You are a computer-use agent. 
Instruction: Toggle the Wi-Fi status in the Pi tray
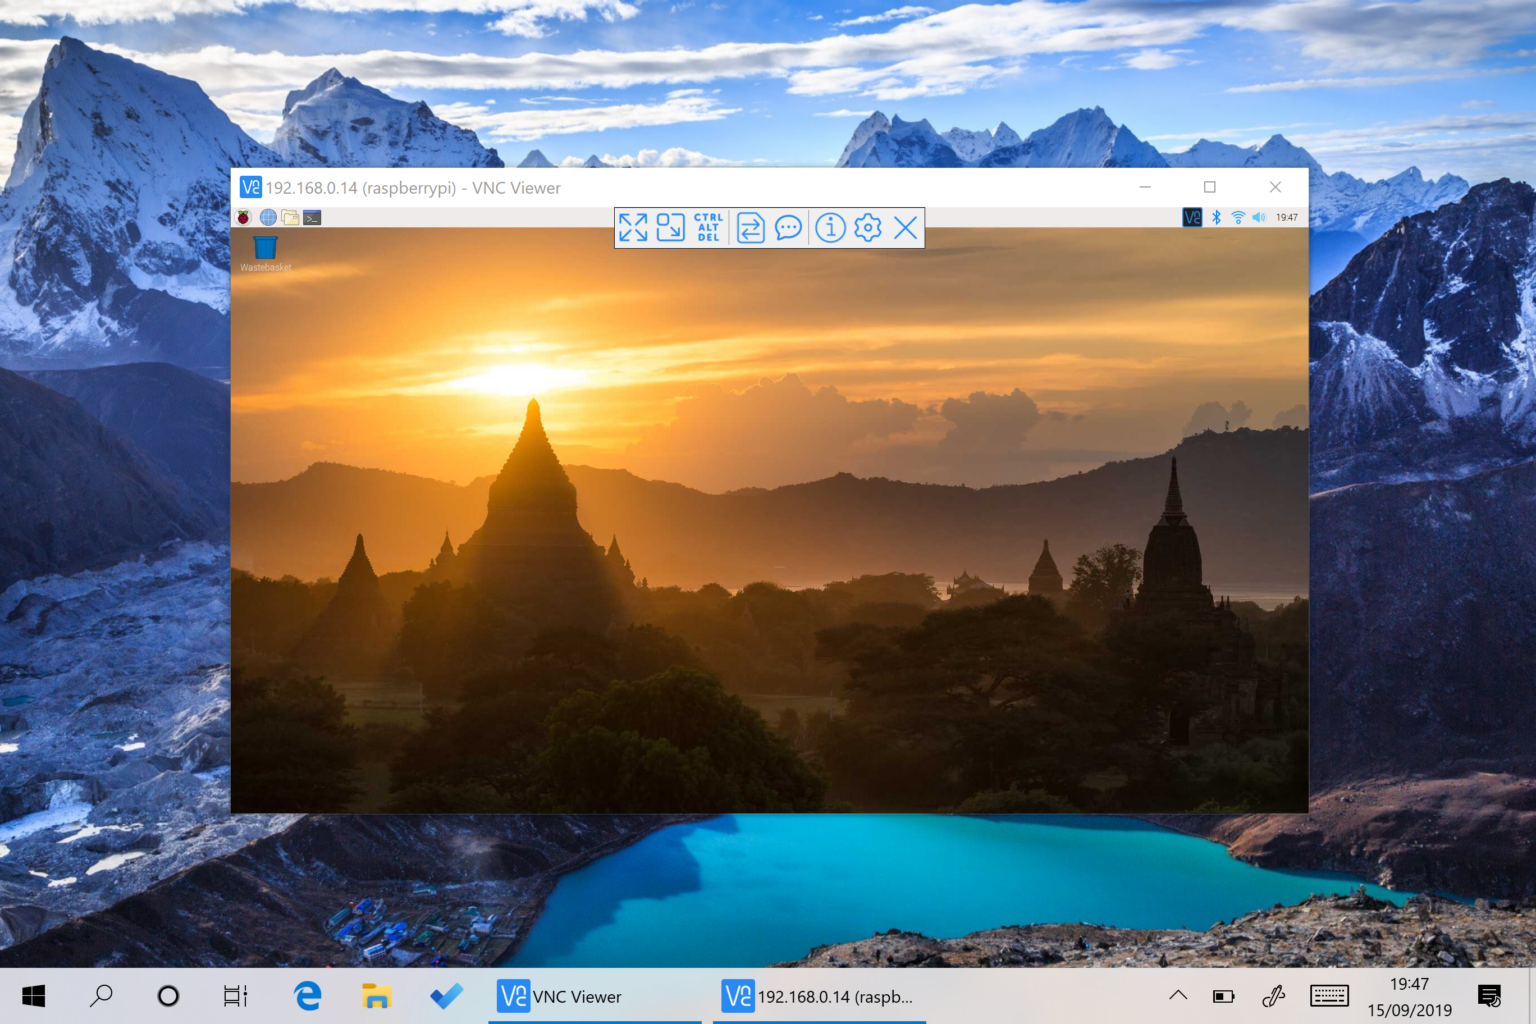tap(1237, 216)
